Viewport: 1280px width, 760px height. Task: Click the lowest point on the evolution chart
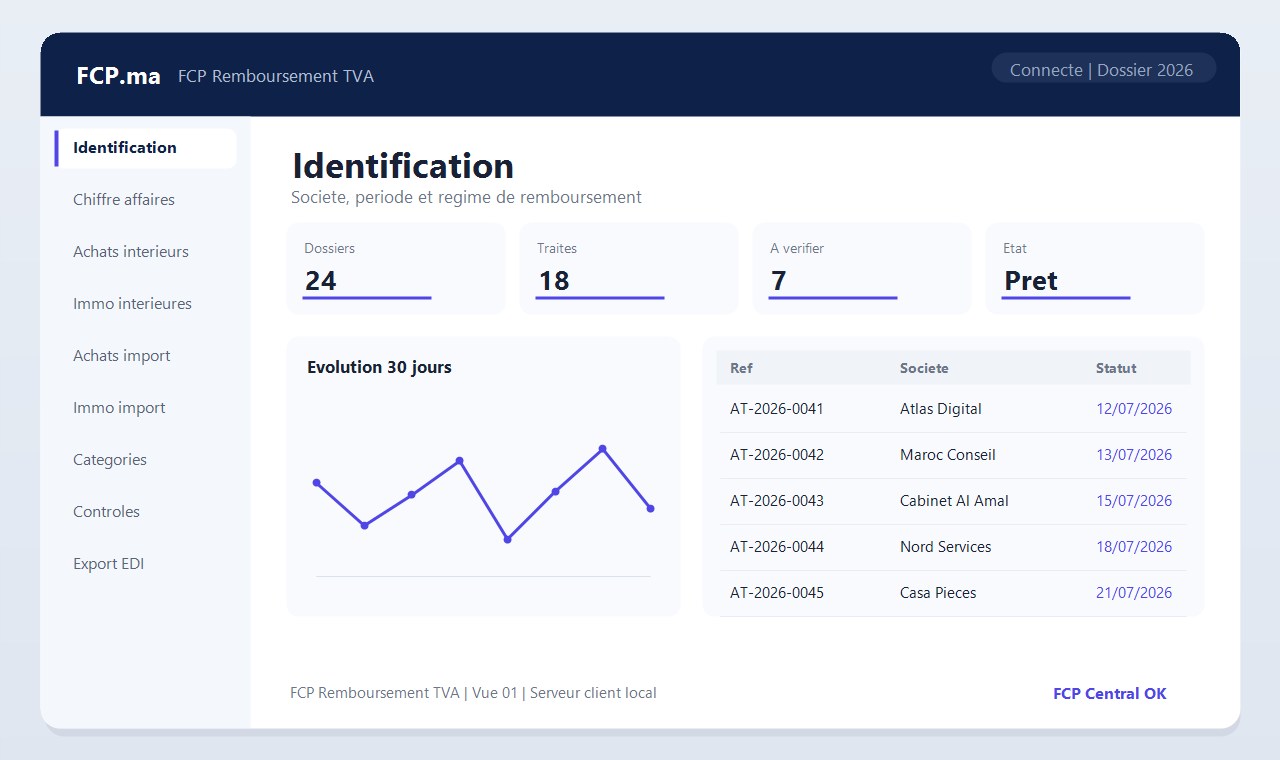[x=507, y=539]
